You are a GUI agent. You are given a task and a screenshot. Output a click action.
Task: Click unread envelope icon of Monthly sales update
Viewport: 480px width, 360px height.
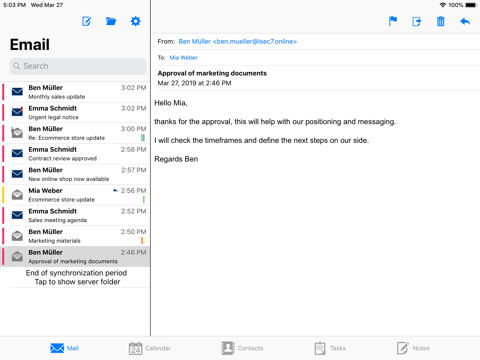(17, 92)
